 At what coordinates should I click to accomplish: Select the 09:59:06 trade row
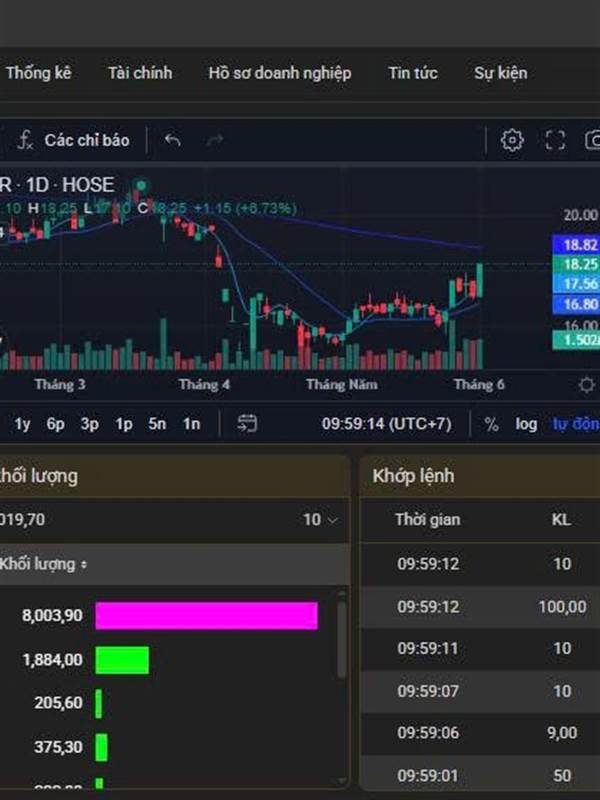tap(480, 733)
